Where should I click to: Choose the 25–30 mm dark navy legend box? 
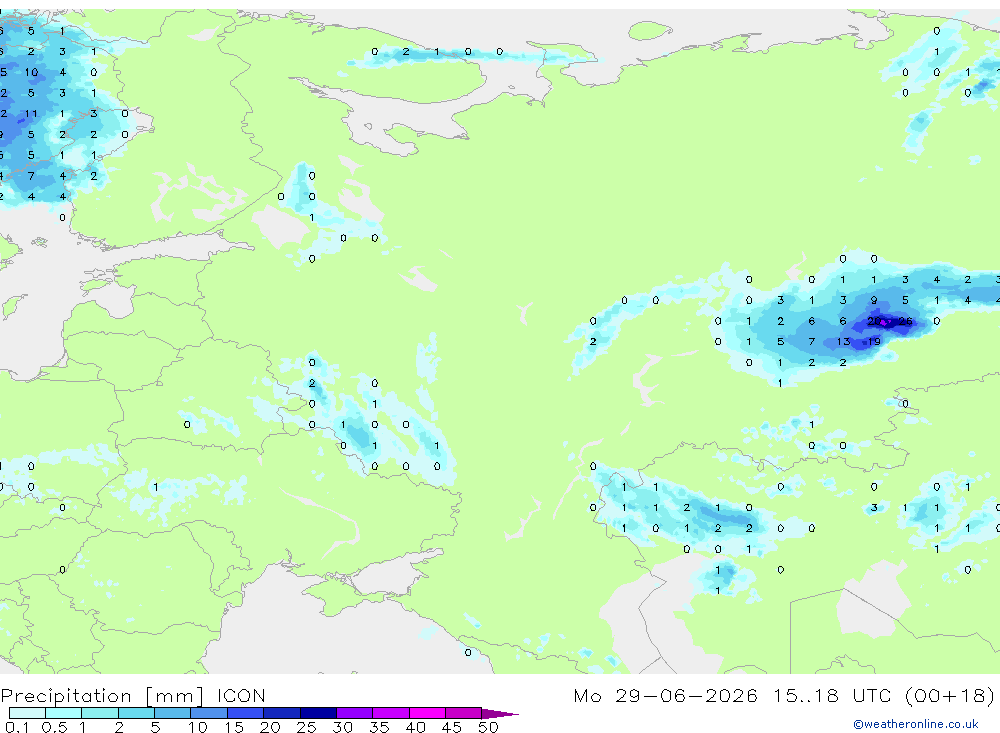point(318,713)
